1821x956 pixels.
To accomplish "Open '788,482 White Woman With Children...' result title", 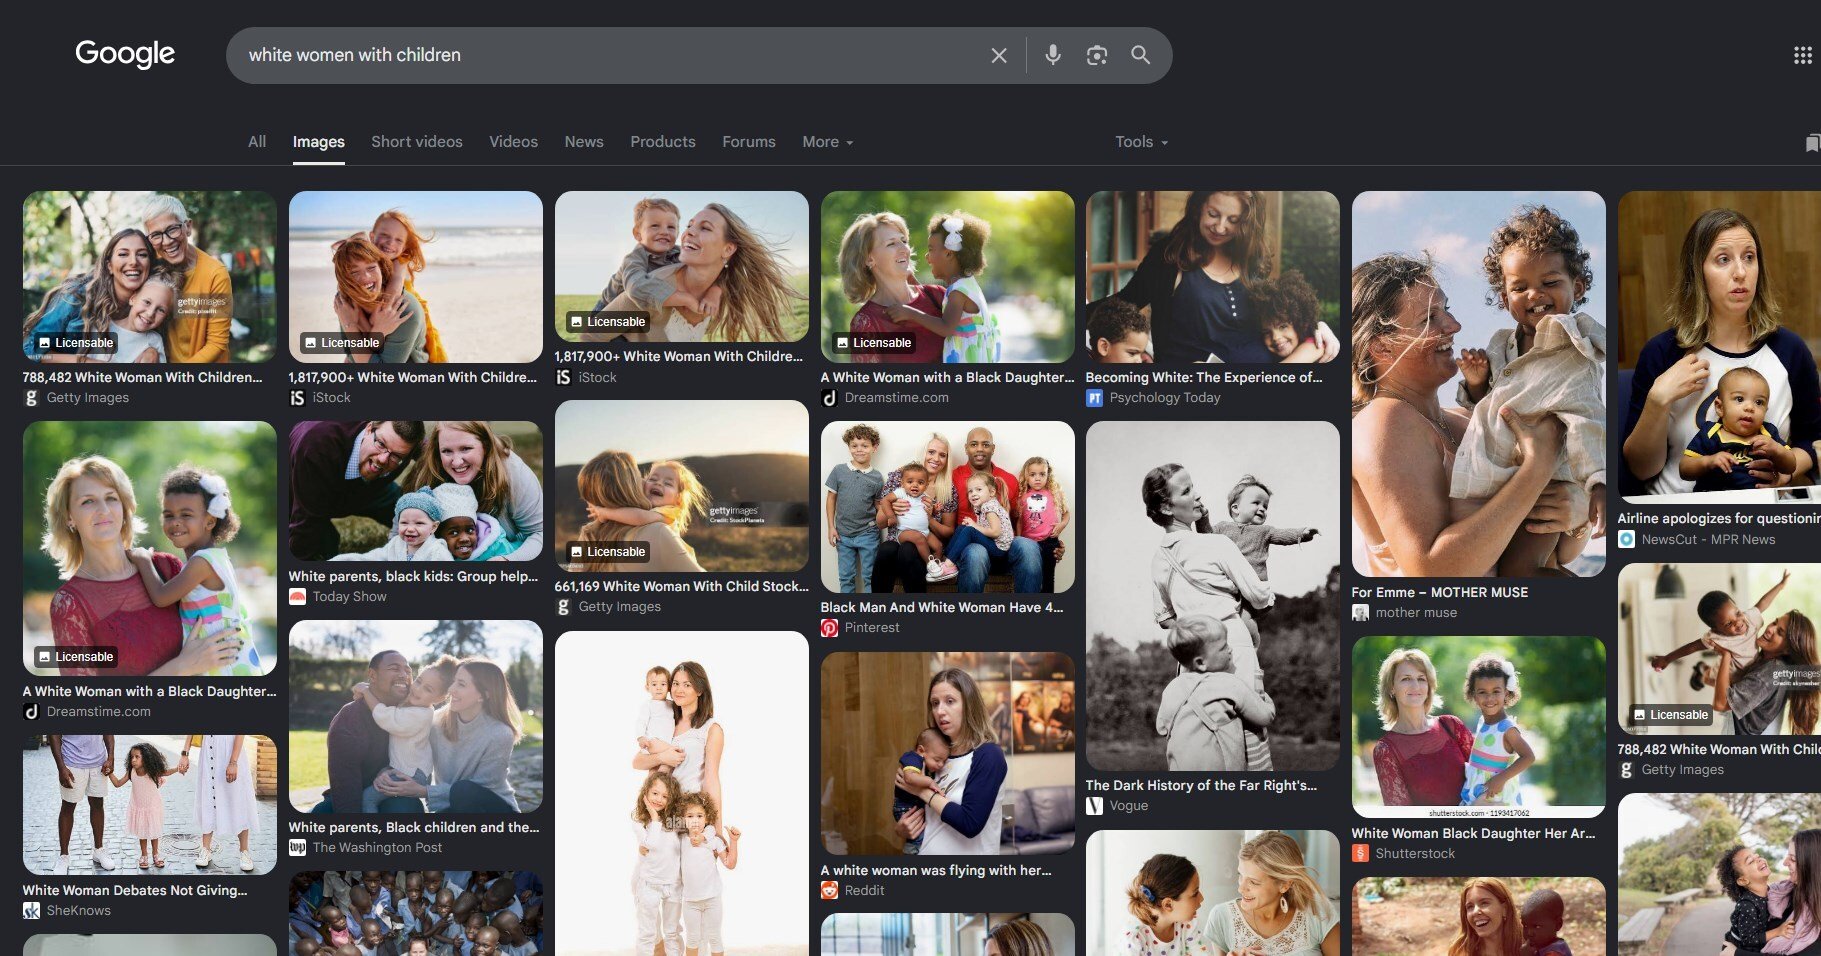I will click(x=143, y=378).
